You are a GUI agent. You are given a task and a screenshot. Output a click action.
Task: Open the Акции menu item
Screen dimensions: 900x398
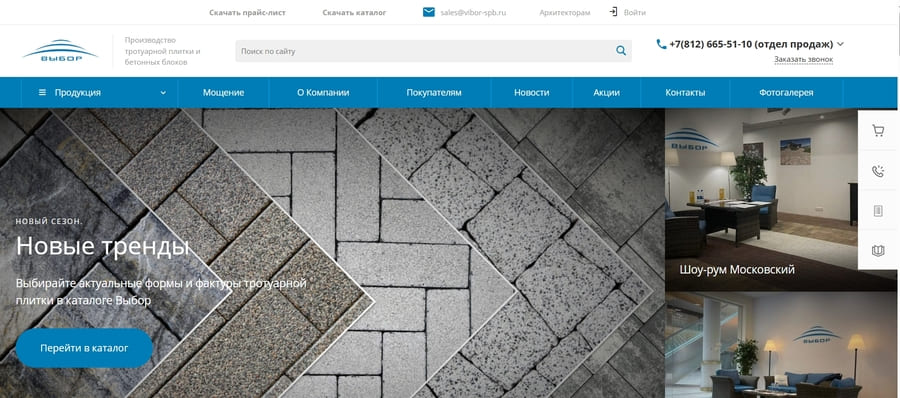606,92
